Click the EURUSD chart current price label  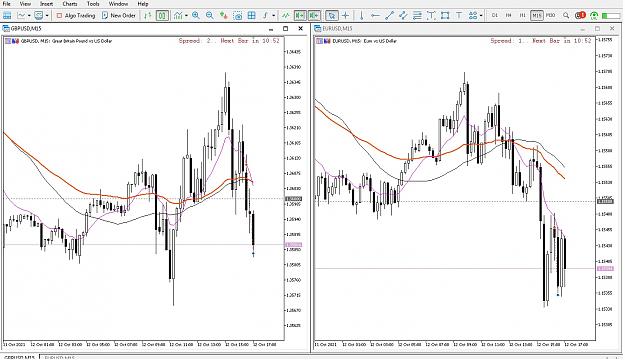(605, 201)
